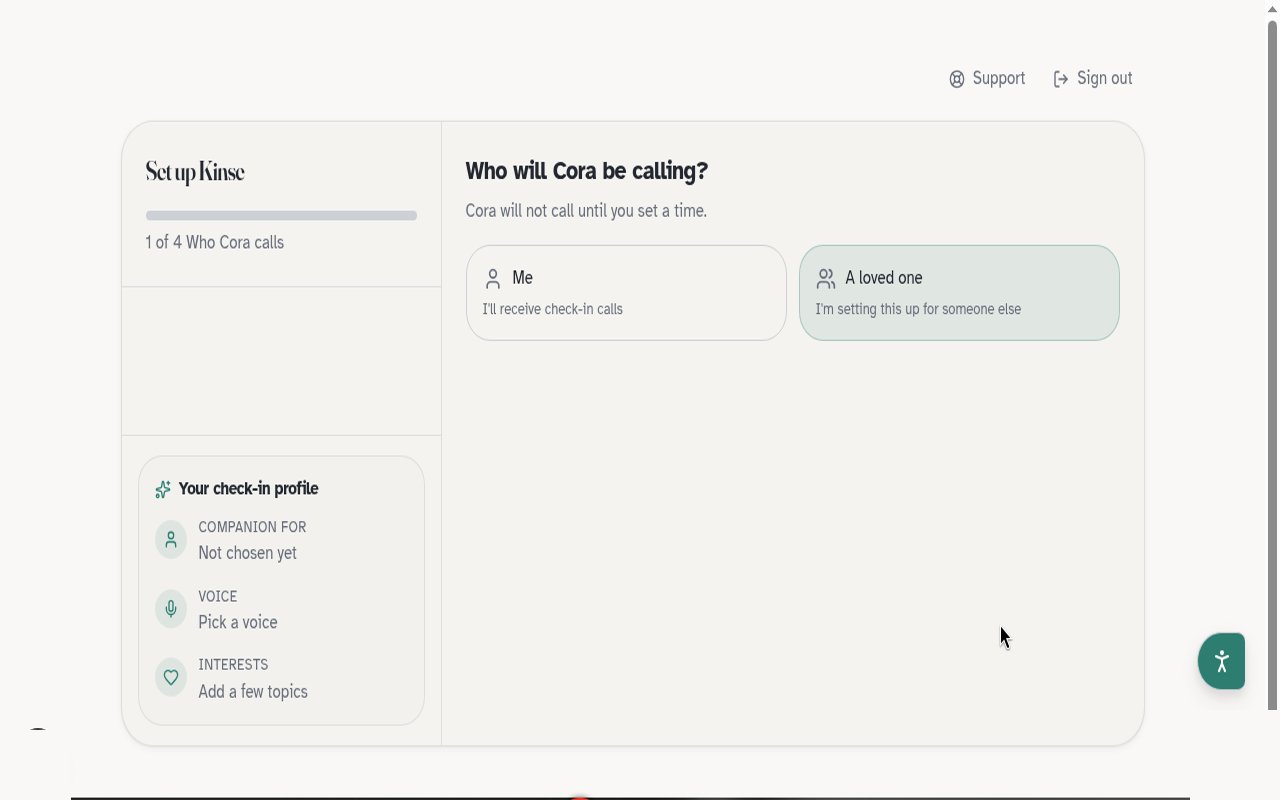Click the "Your check-in profile" title
The width and height of the screenshot is (1280, 800).
tap(249, 489)
